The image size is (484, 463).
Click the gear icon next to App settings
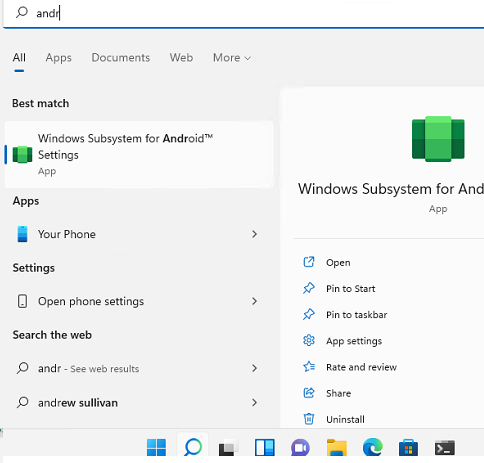[309, 340]
